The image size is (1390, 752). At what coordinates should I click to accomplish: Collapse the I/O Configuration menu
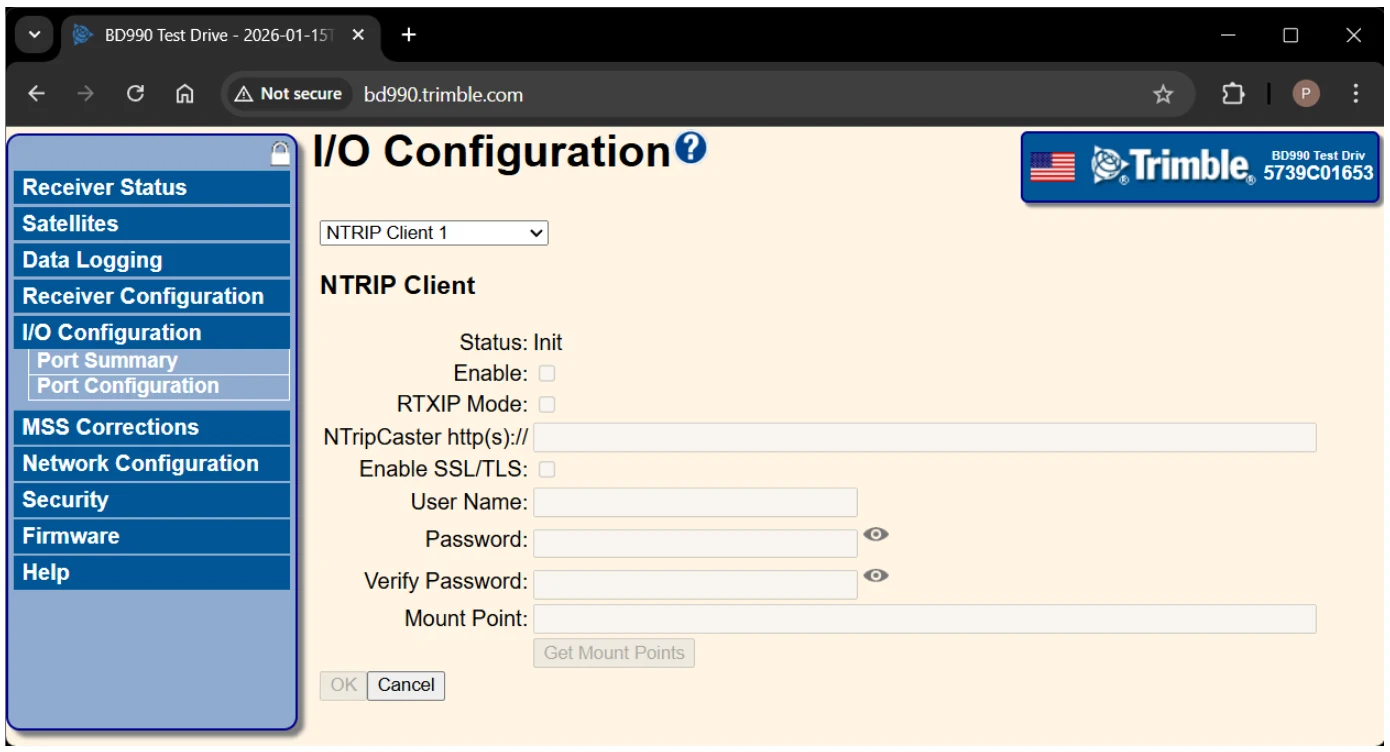pyautogui.click(x=152, y=333)
